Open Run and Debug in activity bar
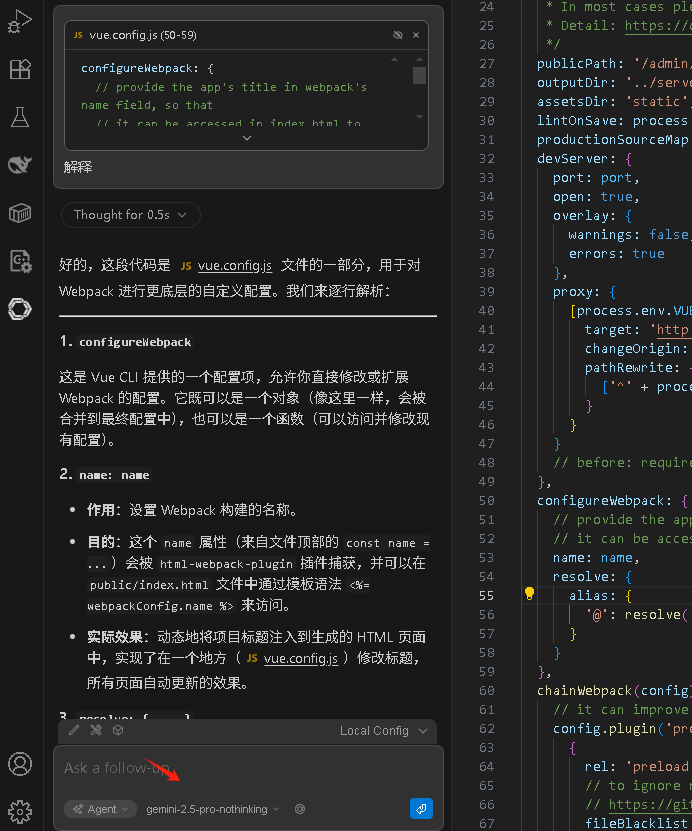The height and width of the screenshot is (831, 692). [20, 21]
